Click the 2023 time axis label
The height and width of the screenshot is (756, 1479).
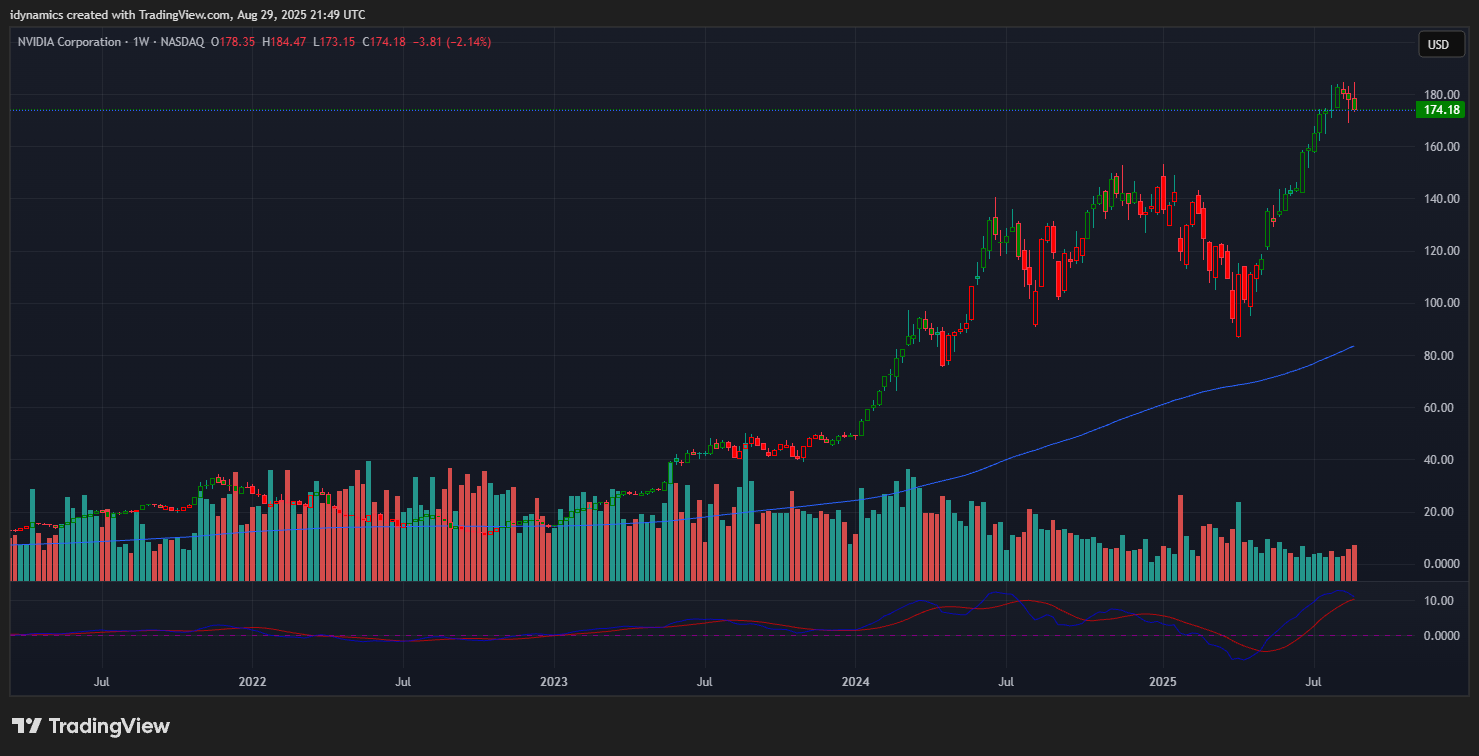pyautogui.click(x=553, y=682)
